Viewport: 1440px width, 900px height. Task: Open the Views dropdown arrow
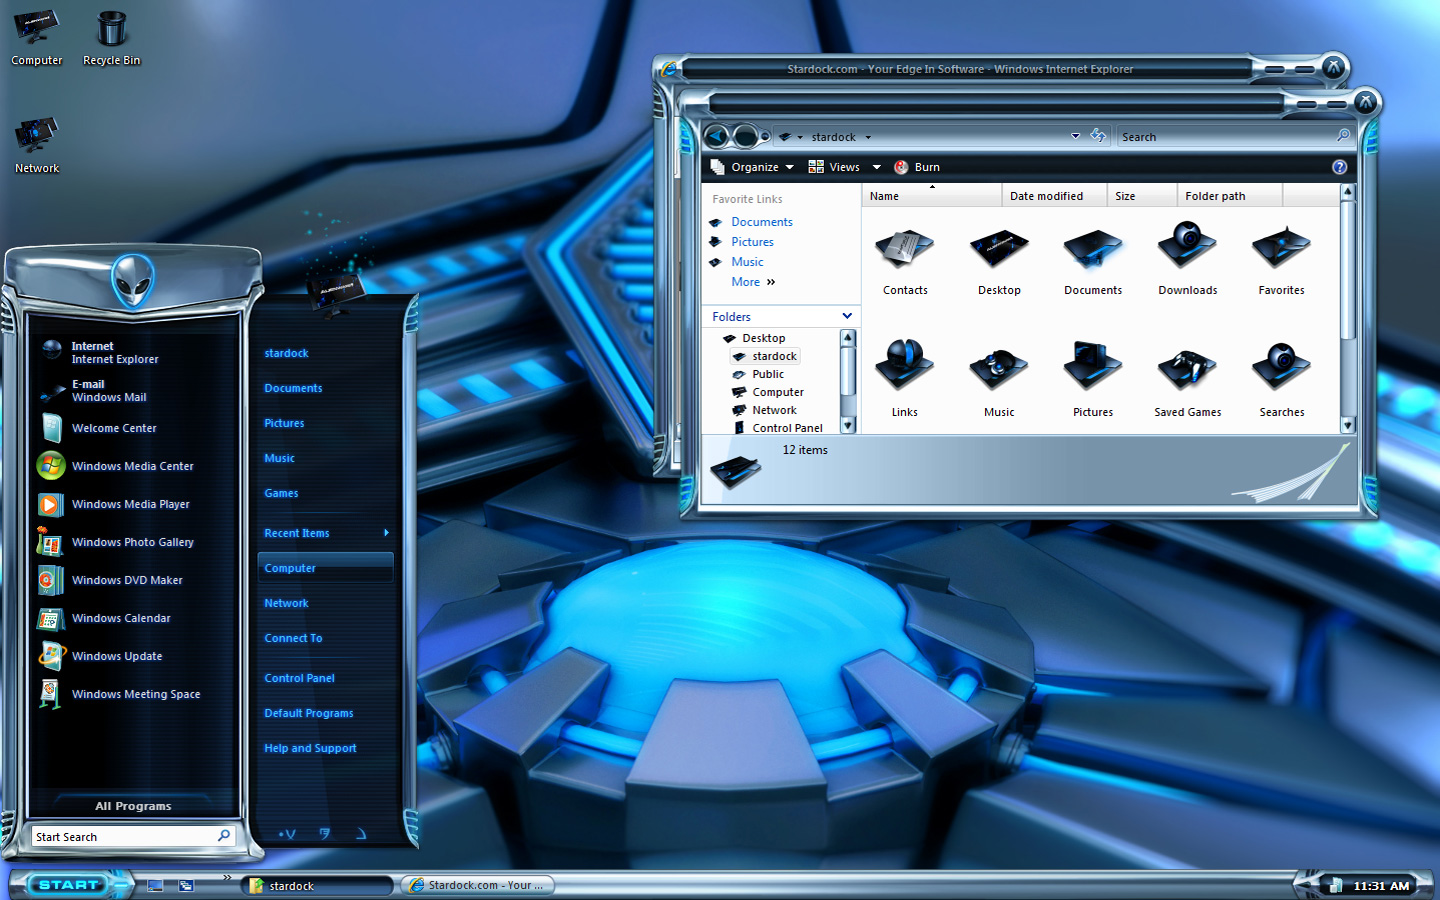click(x=877, y=167)
